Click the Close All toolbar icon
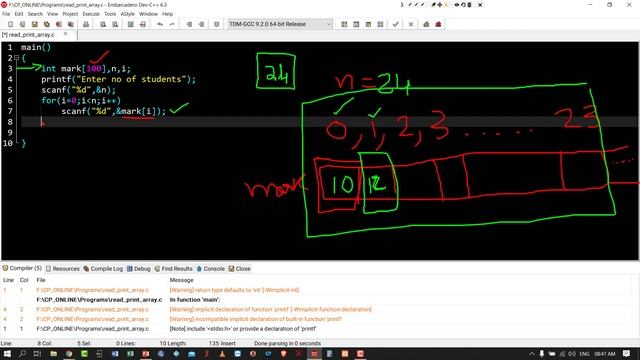The image size is (640, 360). (x=71, y=24)
